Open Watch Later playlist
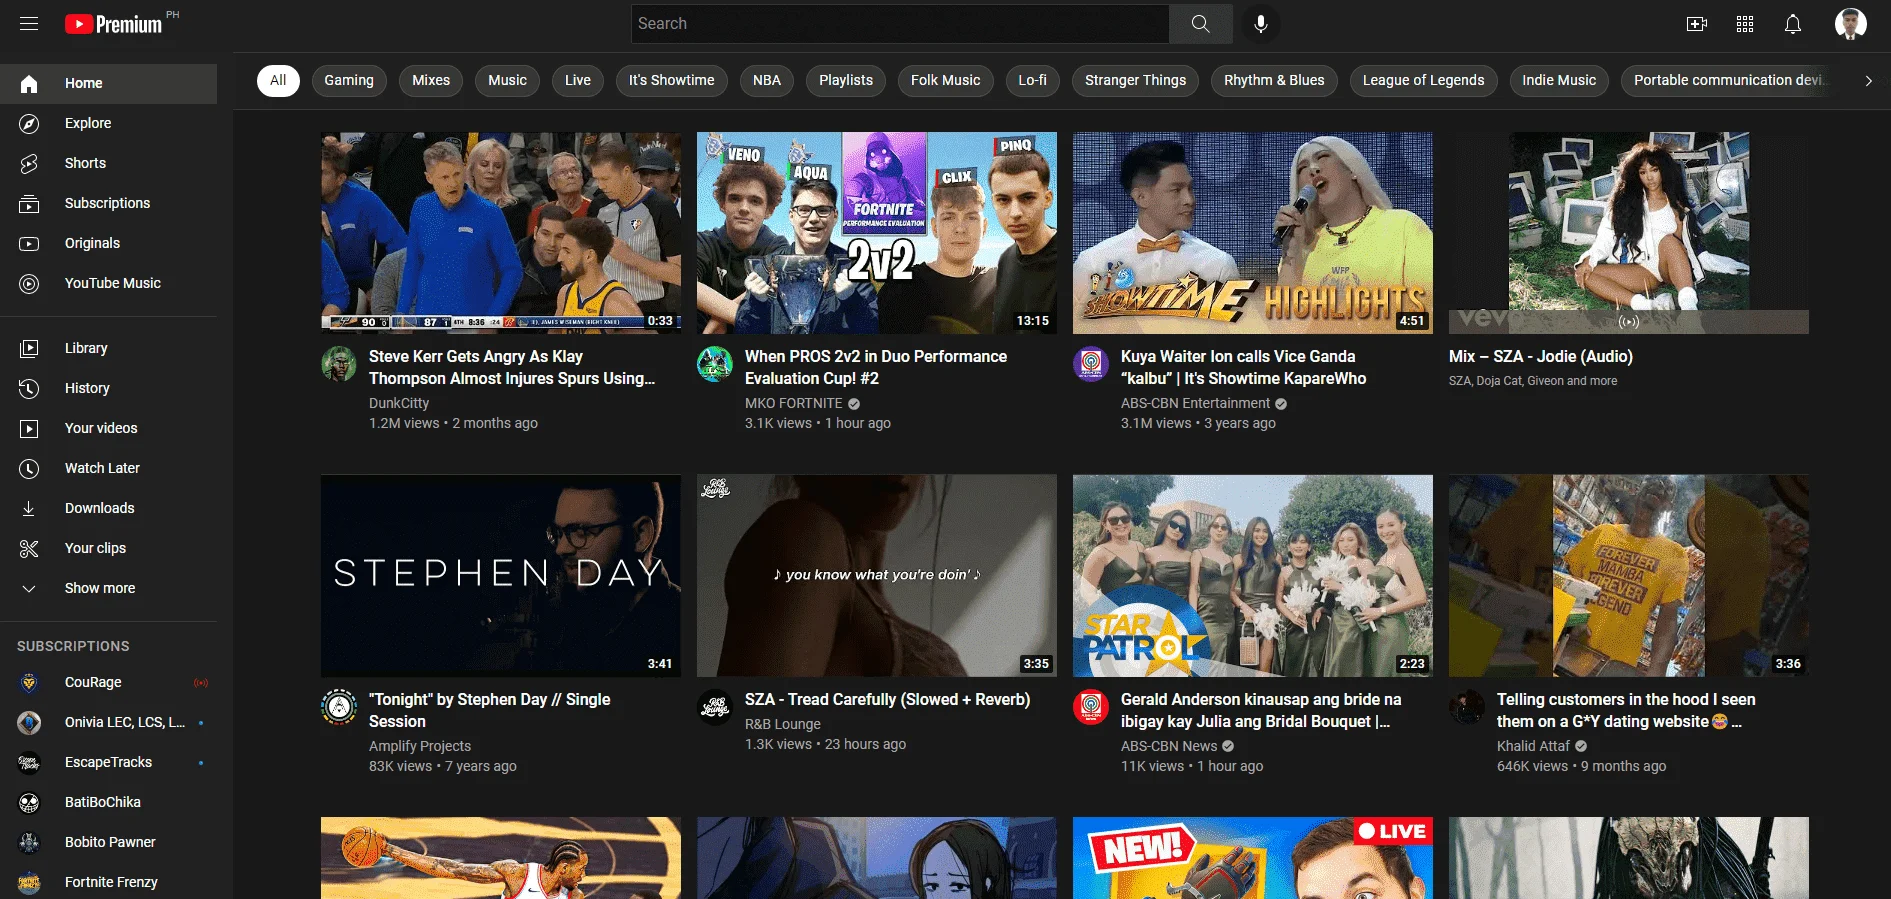 click(108, 469)
